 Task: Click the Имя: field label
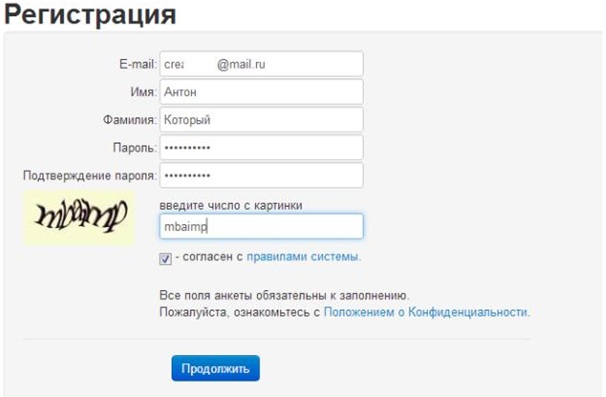click(x=144, y=92)
